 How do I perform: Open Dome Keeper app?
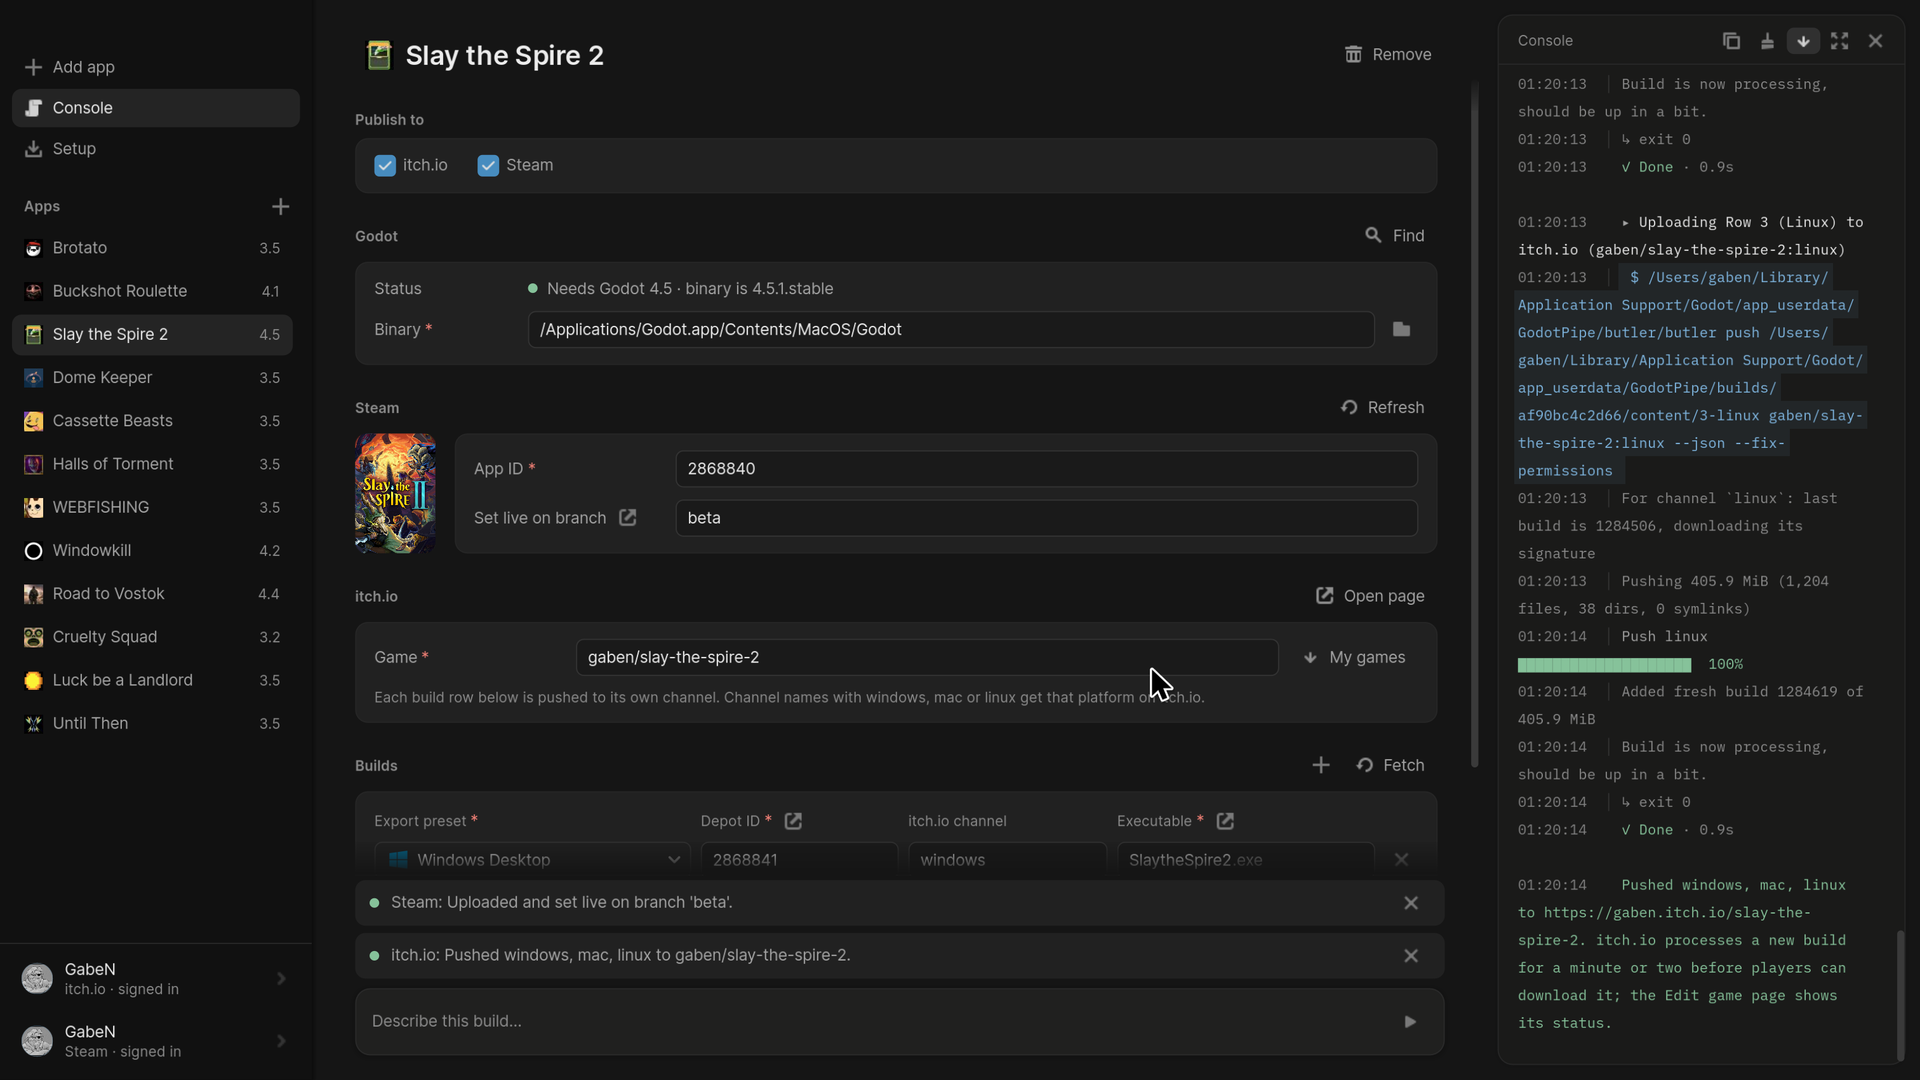coord(152,378)
